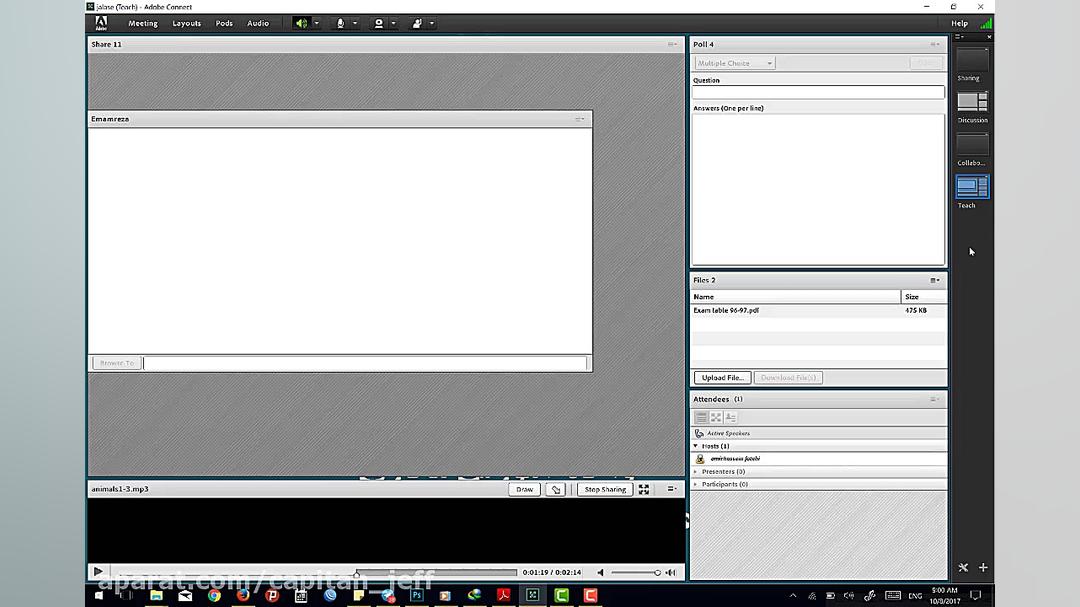1080x607 pixels.
Task: Open the Pods menu
Action: click(224, 23)
